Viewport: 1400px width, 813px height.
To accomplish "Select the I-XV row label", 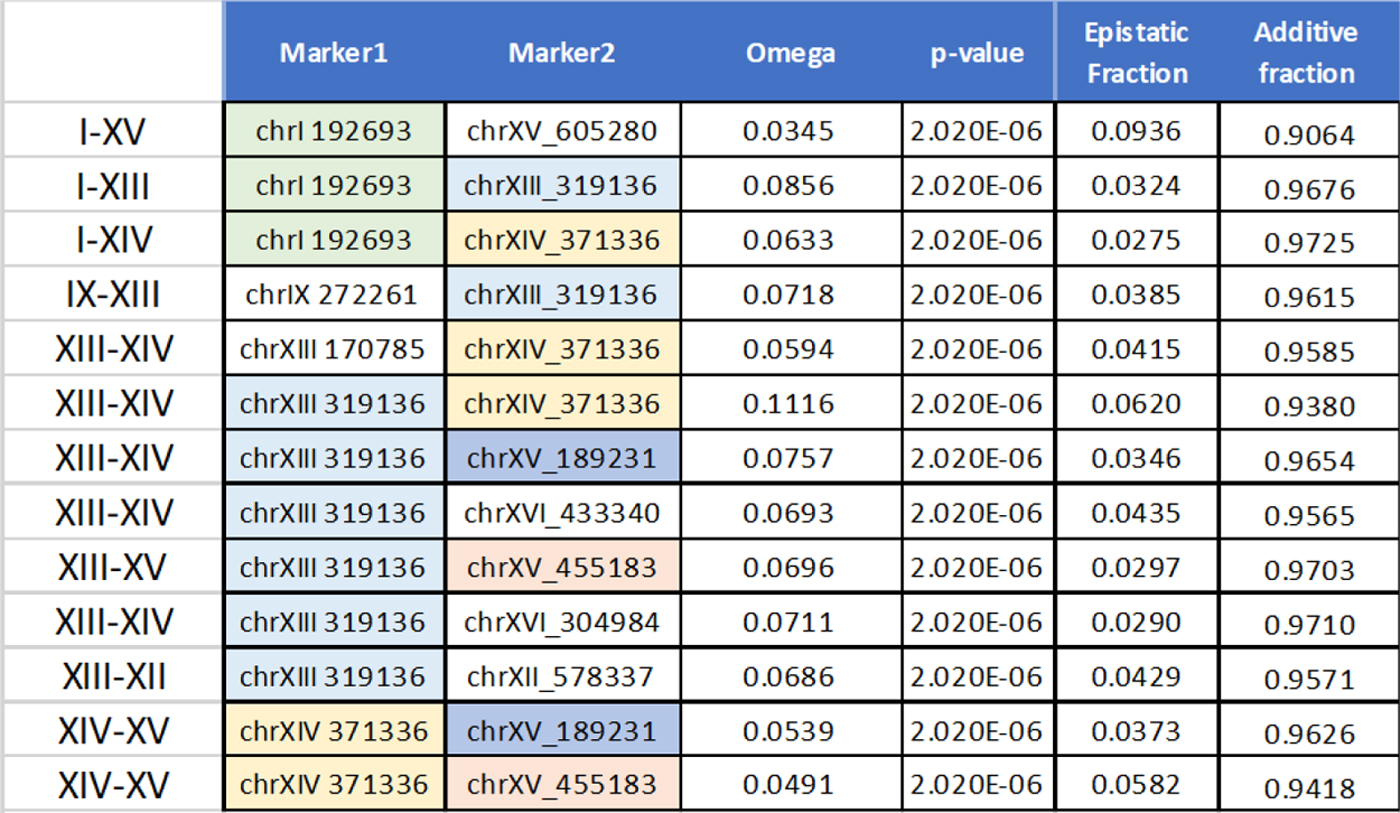I will coord(114,131).
